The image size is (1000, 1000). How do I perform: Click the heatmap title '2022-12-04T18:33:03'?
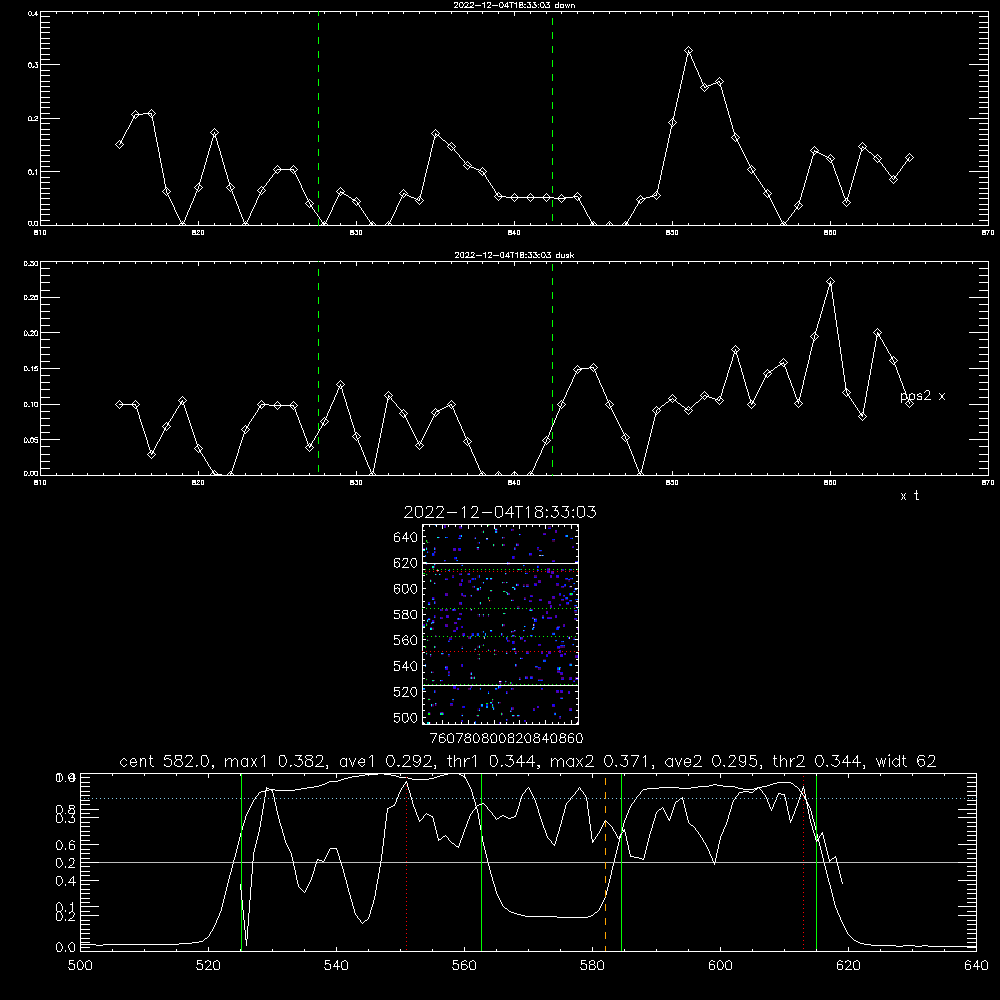(500, 512)
